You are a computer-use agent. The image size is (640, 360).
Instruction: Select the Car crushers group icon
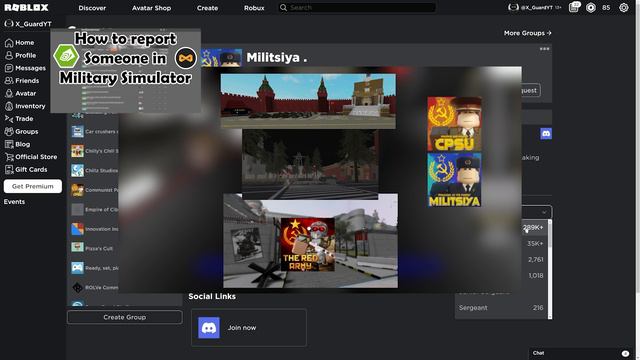tap(77, 131)
